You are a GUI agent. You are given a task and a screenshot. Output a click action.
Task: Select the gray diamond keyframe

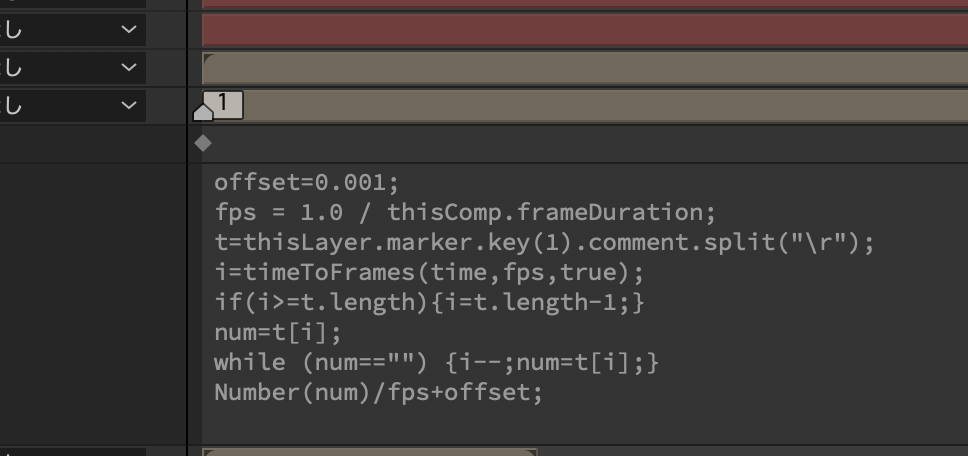pos(202,143)
